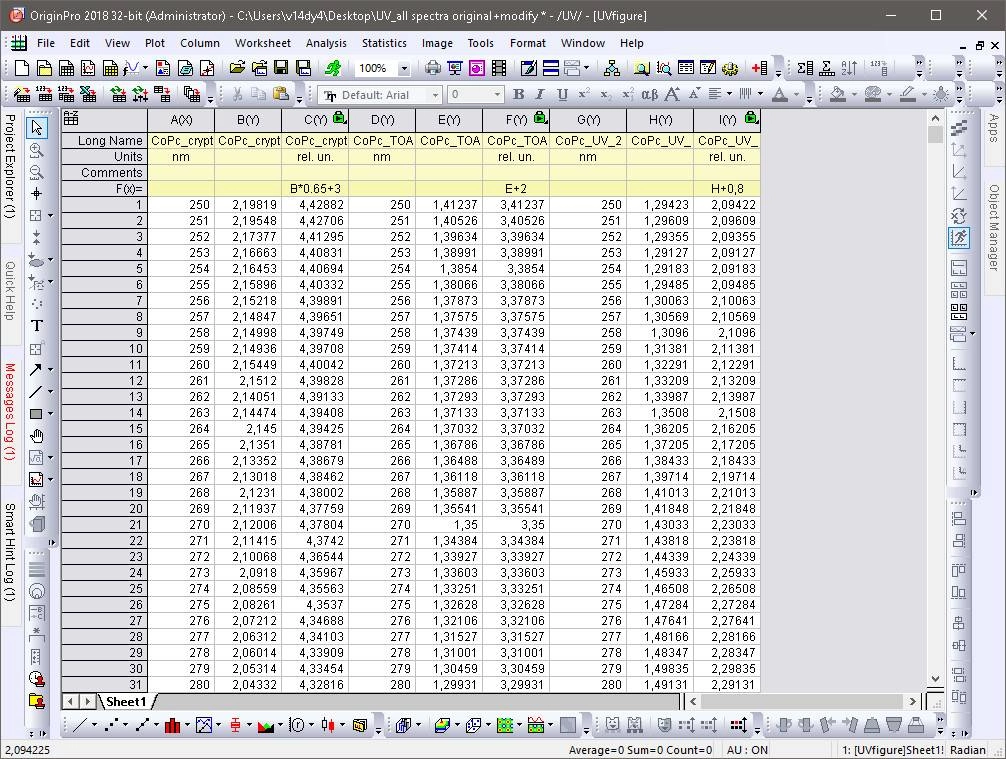Viewport: 1006px width, 759px height.
Task: Open the Statistics menu
Action: click(384, 43)
